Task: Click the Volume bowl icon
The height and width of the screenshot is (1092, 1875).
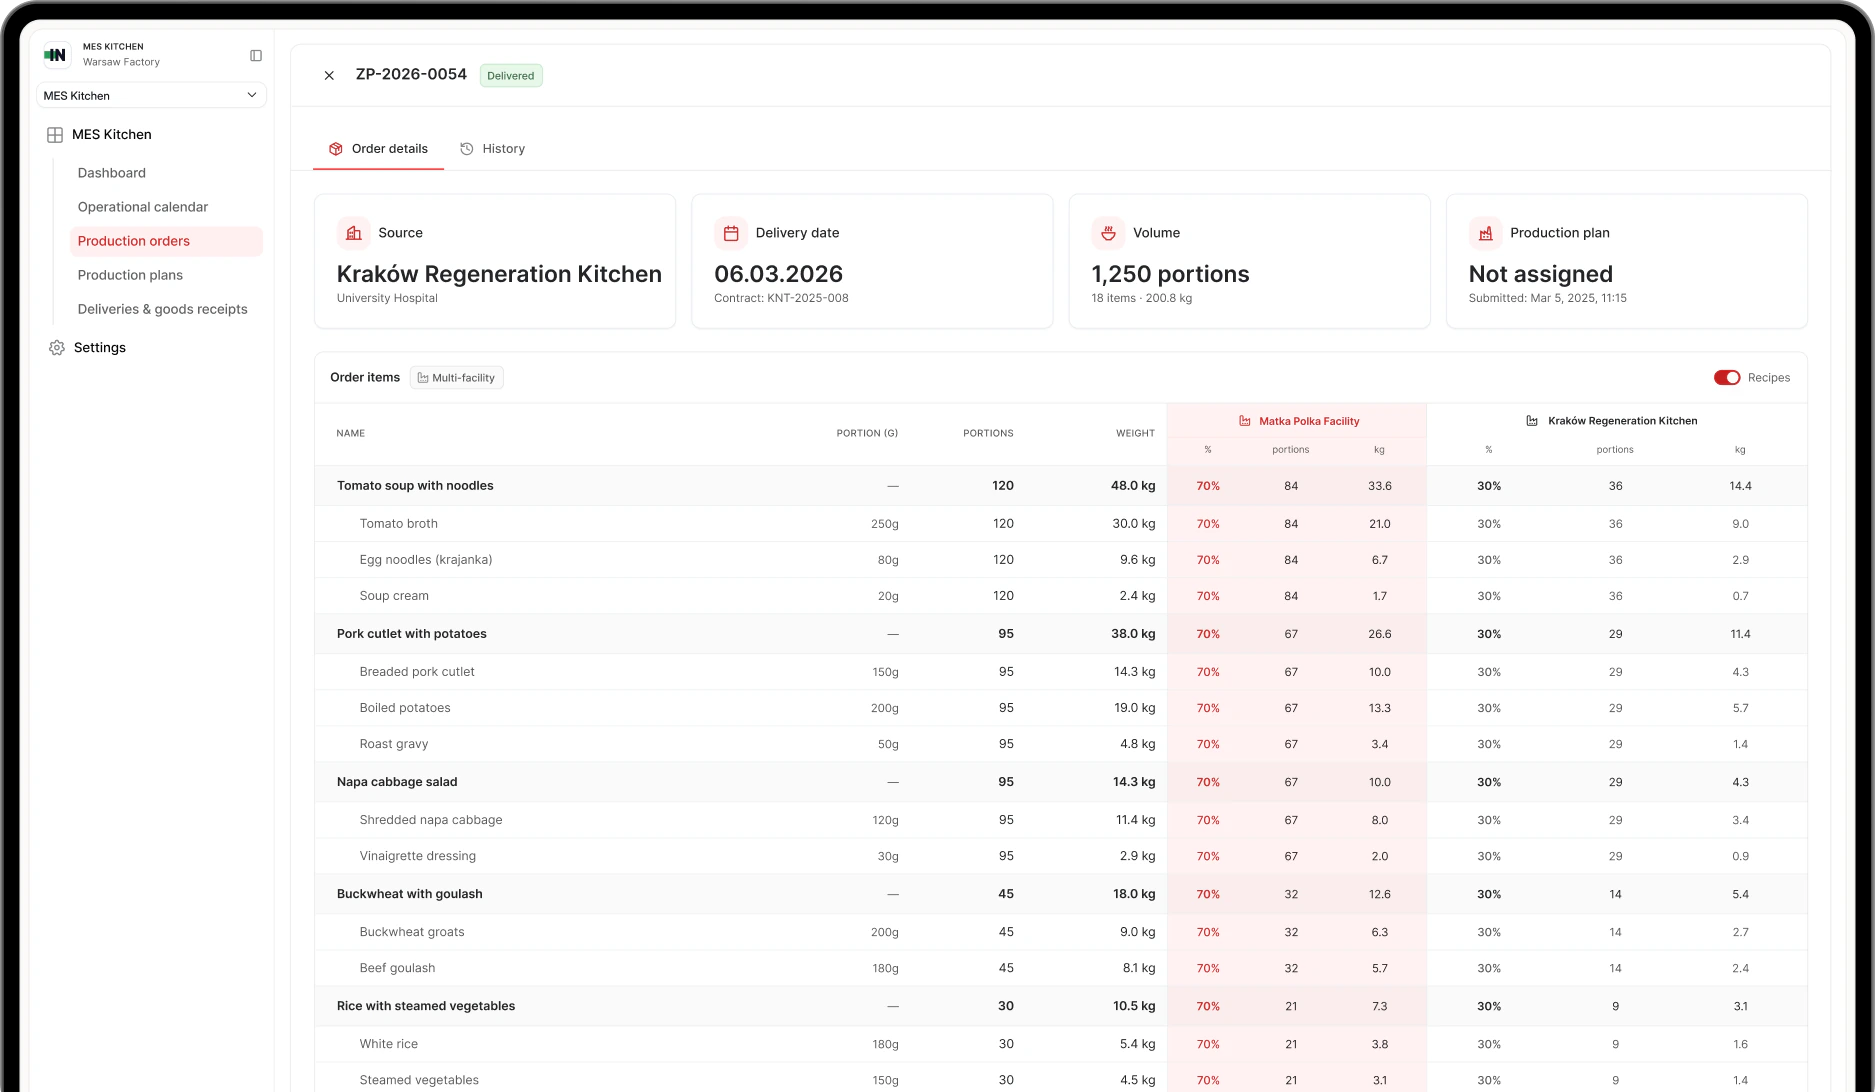Action: 1108,233
